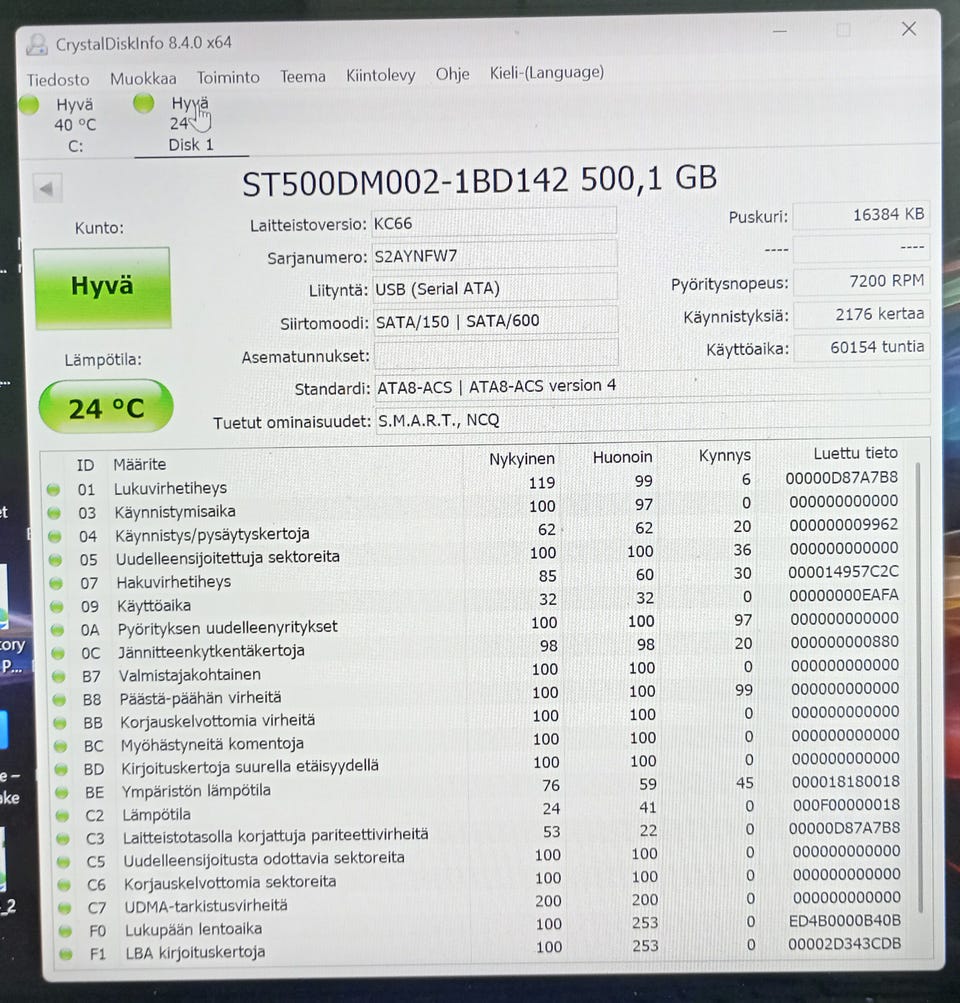This screenshot has width=960, height=1003.
Task: Click the status dot for row 07 Hakuvirhetiheys
Action: 56,583
